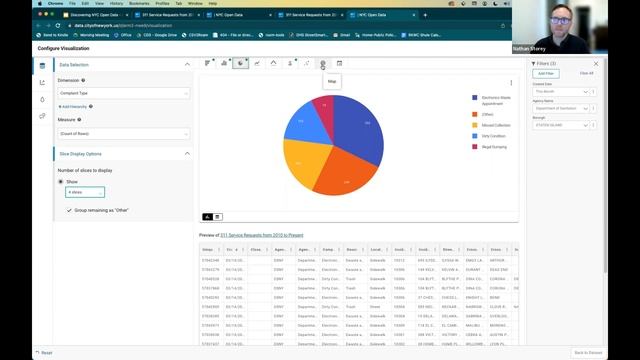
Task: Select the pie chart visualization icon
Action: pyautogui.click(x=240, y=63)
